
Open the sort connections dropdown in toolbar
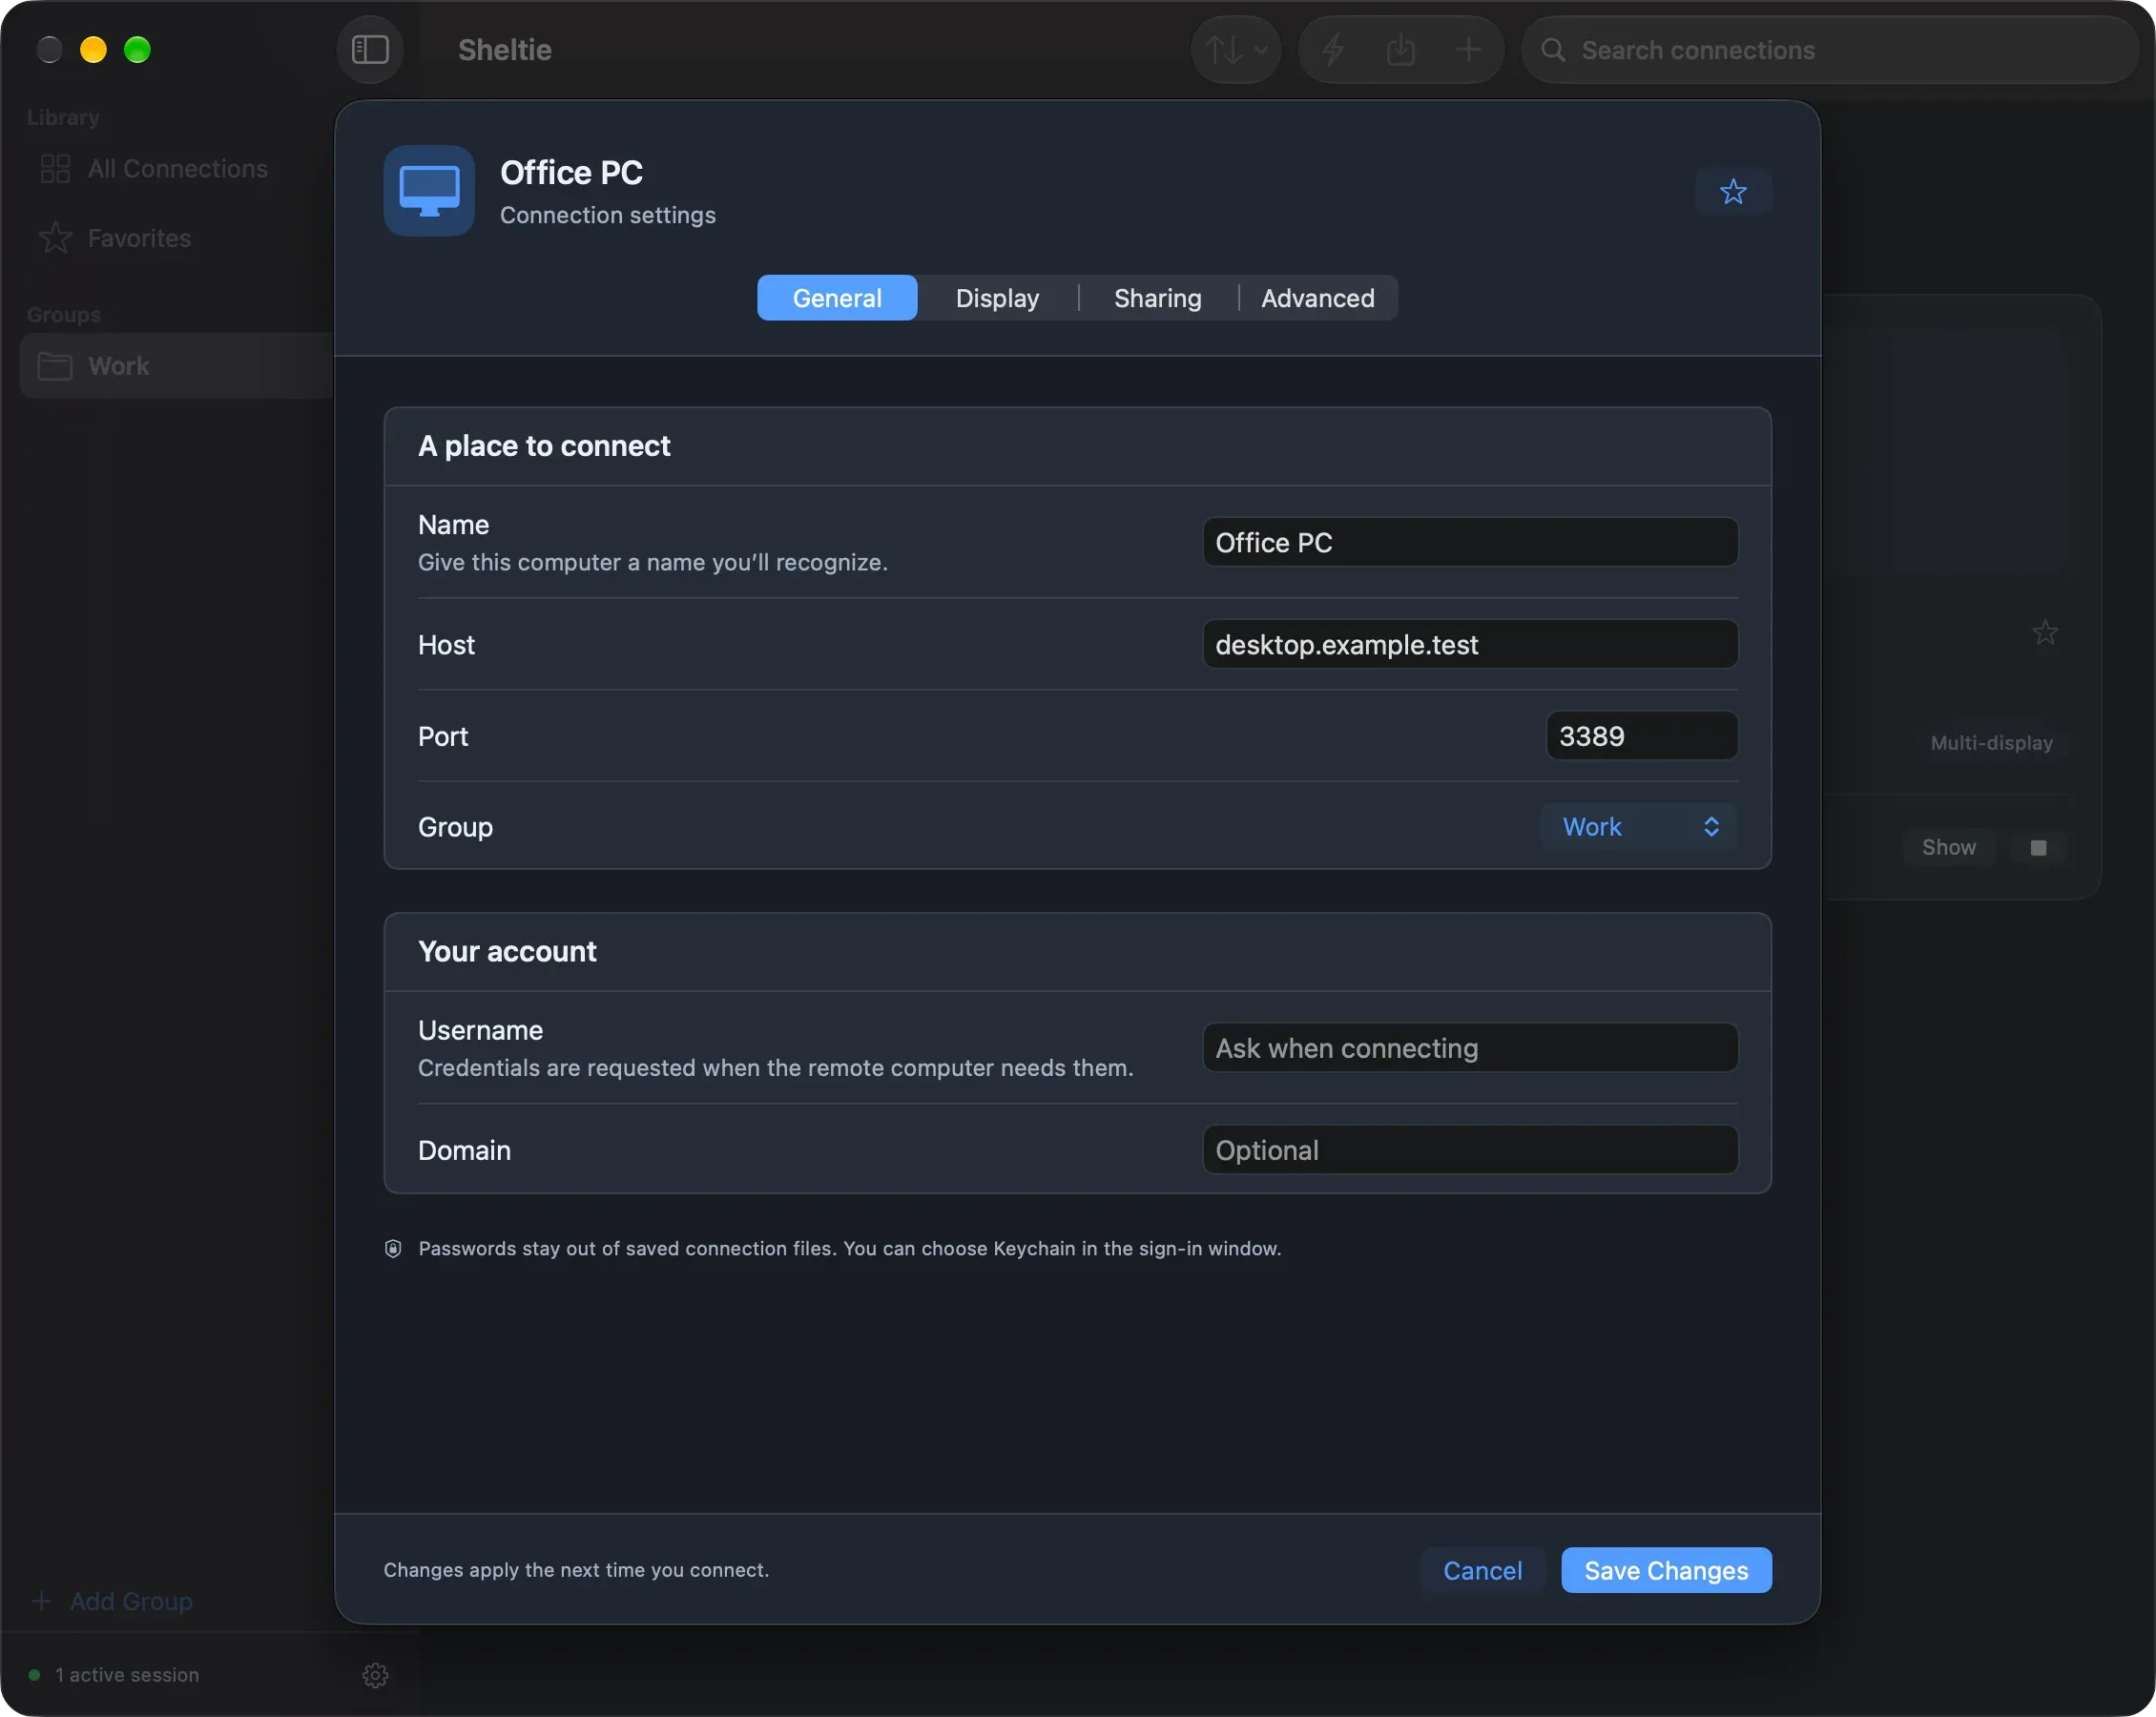pyautogui.click(x=1236, y=49)
